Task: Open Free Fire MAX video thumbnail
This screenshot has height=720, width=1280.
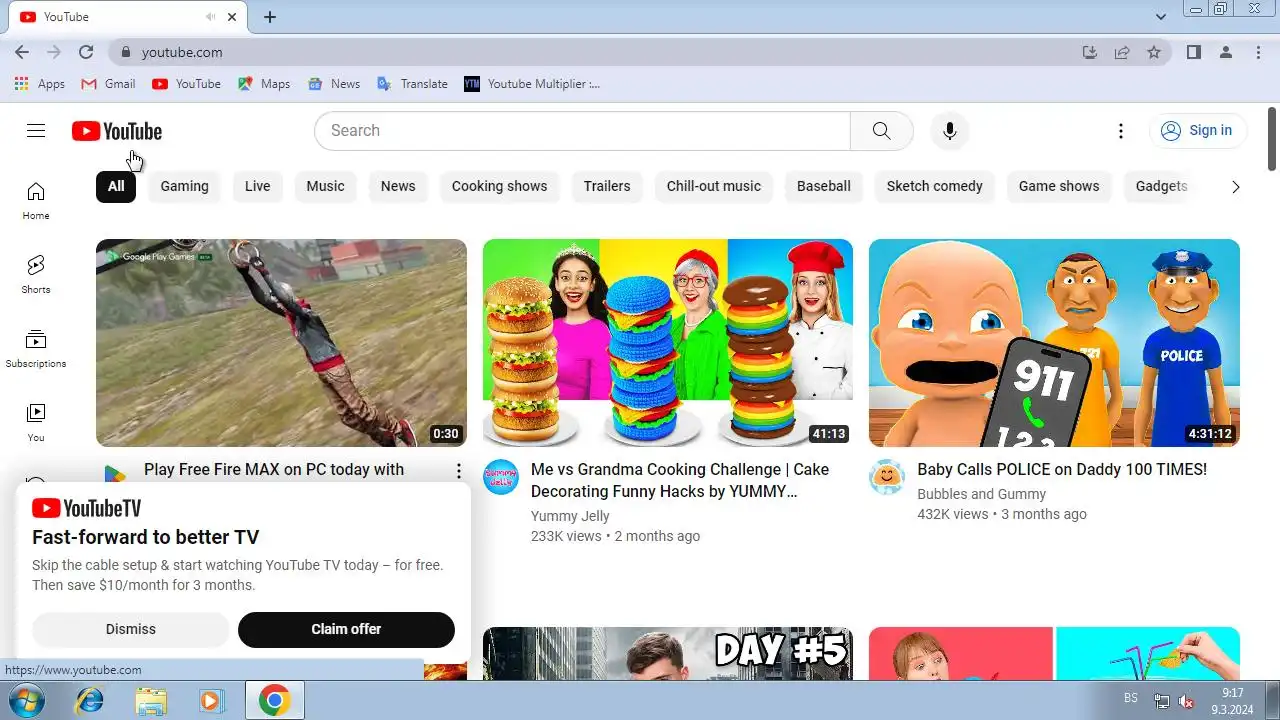Action: point(281,343)
